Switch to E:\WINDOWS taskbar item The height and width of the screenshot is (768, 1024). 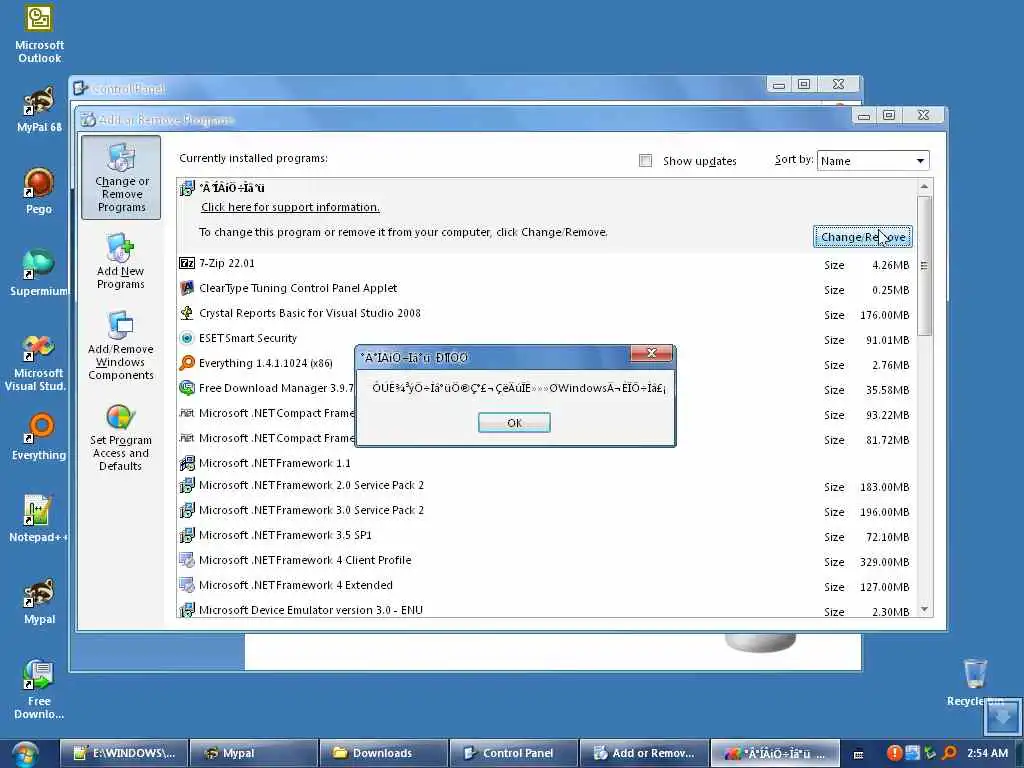point(124,753)
